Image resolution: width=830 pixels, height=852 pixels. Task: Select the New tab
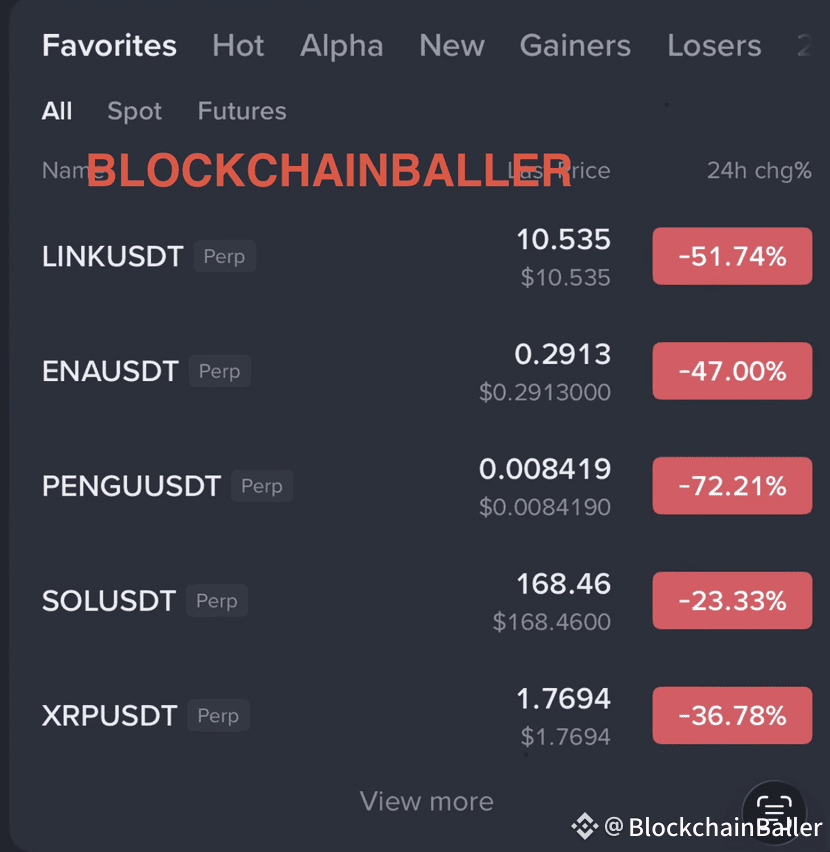pyautogui.click(x=452, y=46)
